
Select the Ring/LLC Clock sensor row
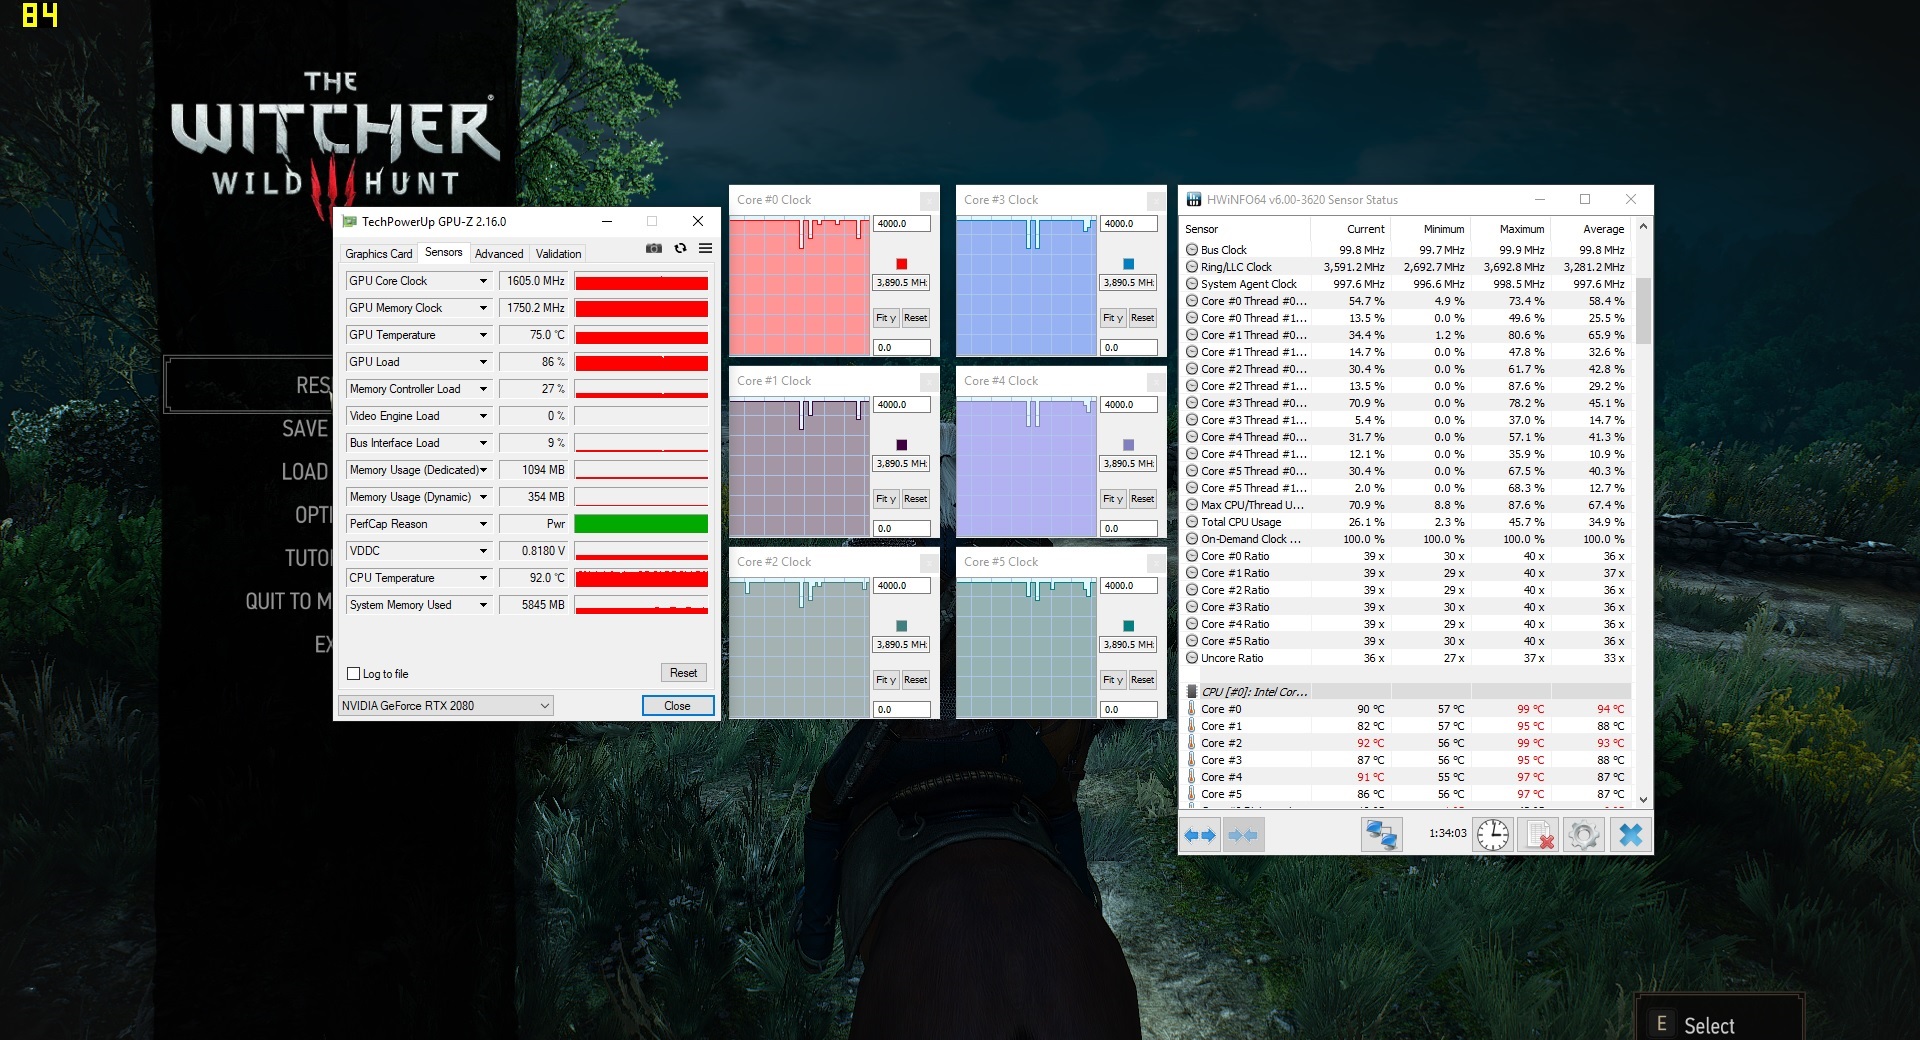tap(1407, 267)
